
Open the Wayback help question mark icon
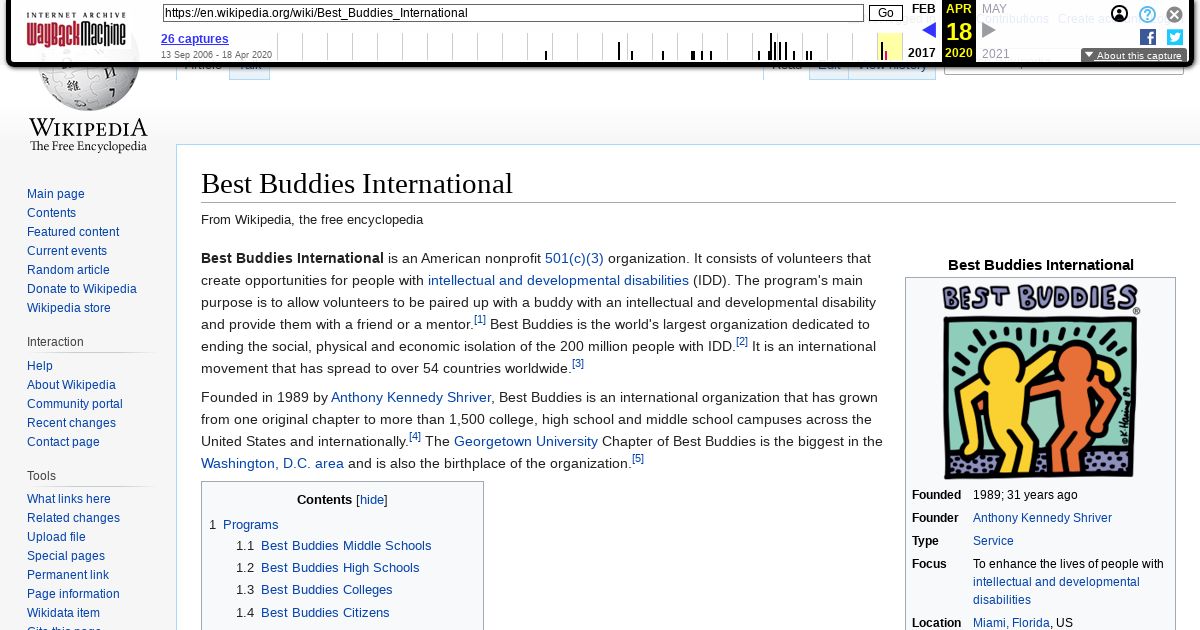pyautogui.click(x=1148, y=14)
